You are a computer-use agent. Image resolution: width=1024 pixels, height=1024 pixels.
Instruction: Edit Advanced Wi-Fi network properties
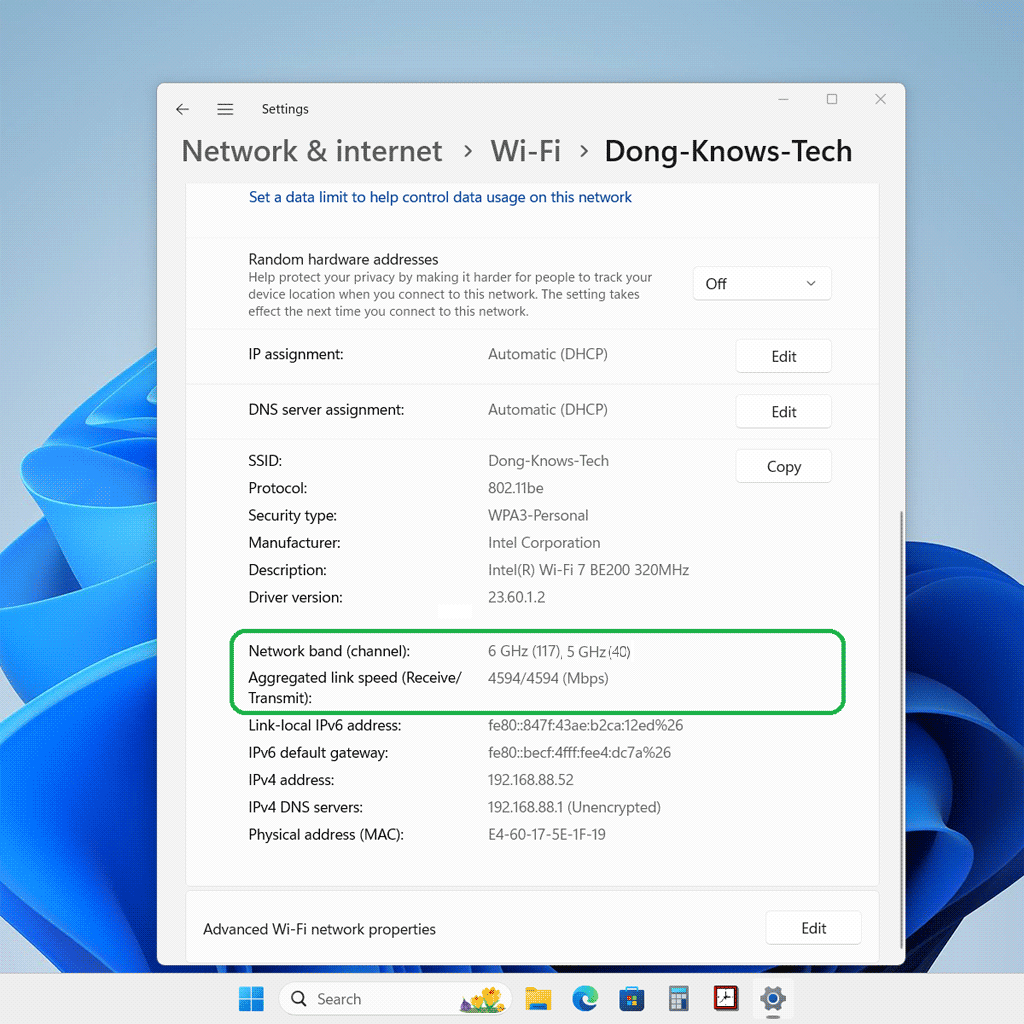point(813,928)
